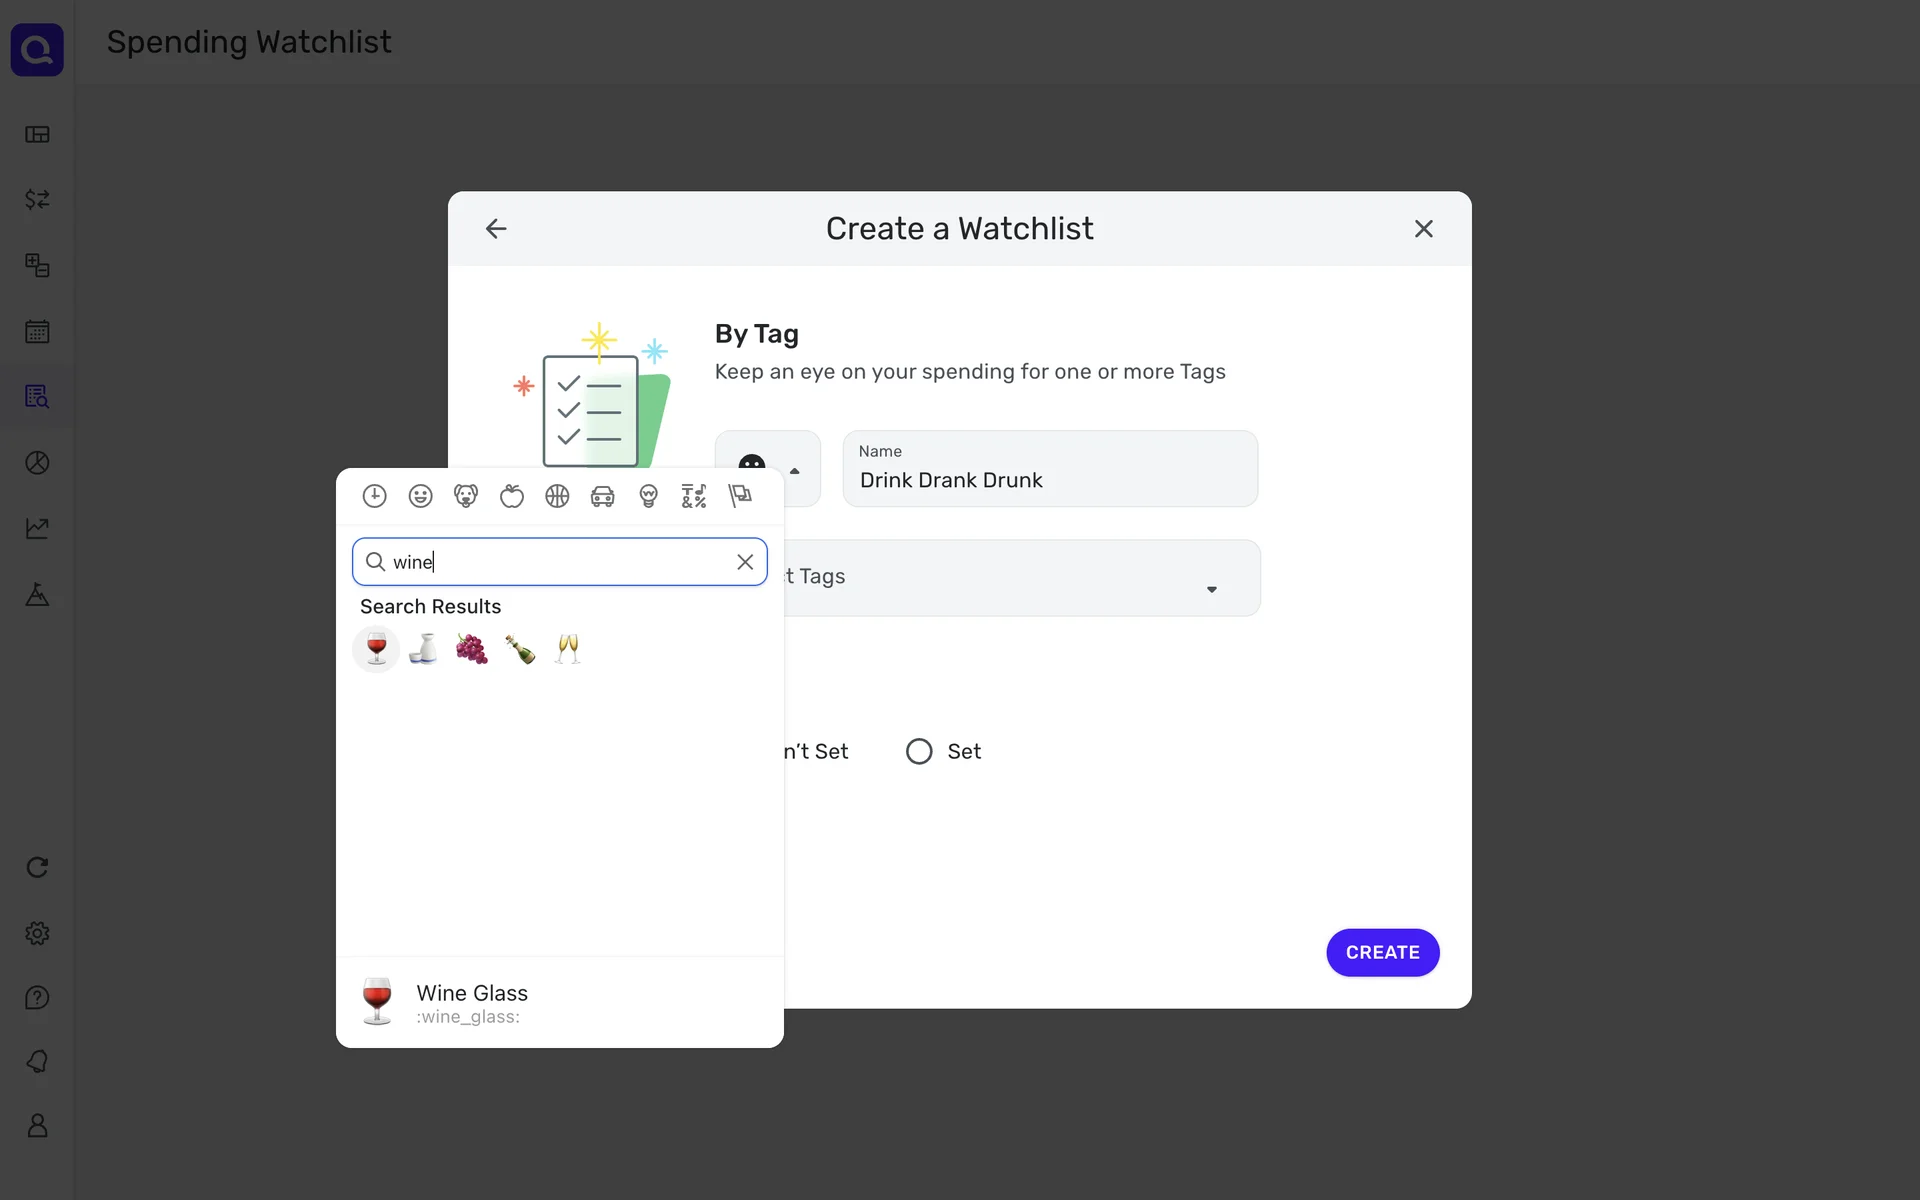Click the CREATE button
The width and height of the screenshot is (1920, 1200).
click(x=1382, y=952)
